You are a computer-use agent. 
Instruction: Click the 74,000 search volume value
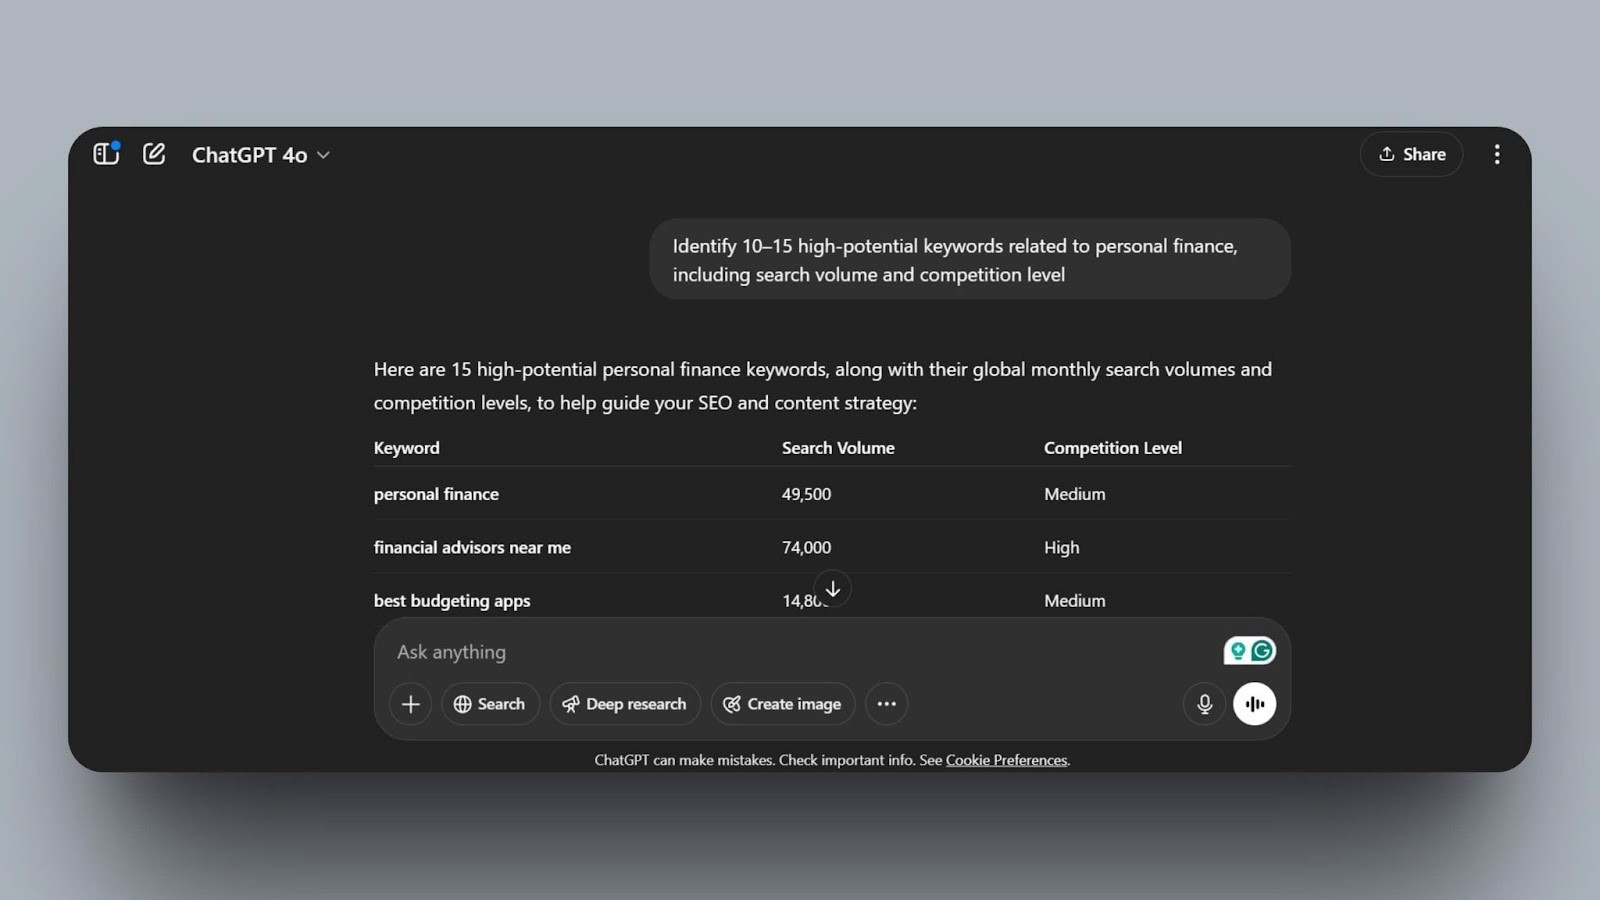pos(806,547)
